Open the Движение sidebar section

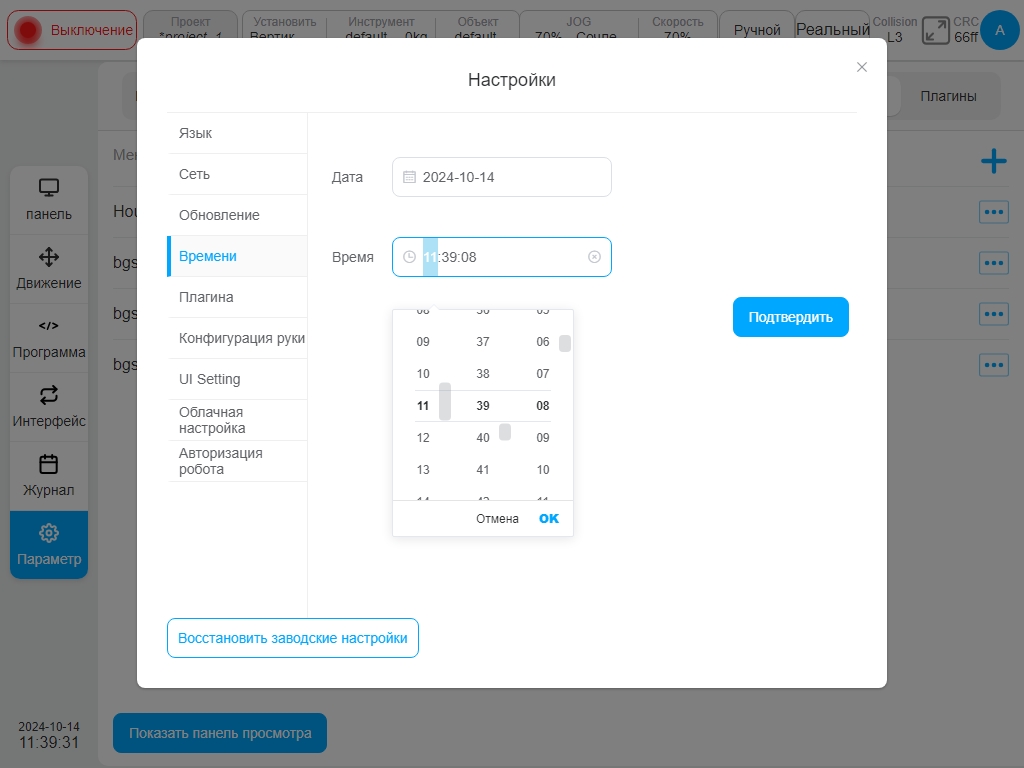tap(49, 269)
